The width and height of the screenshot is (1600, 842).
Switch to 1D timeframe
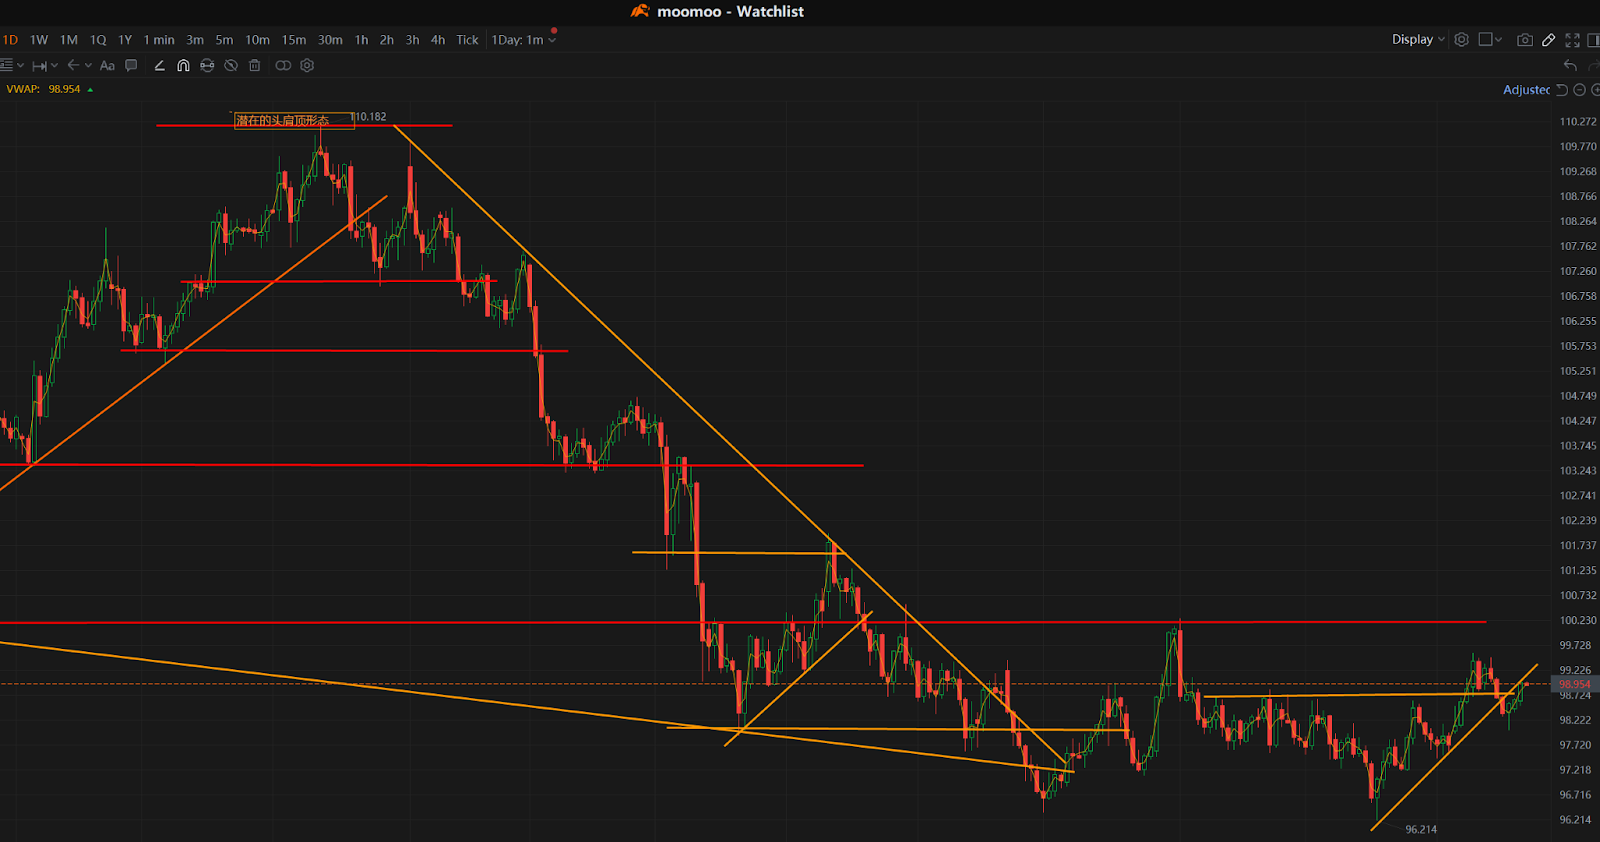tap(10, 40)
